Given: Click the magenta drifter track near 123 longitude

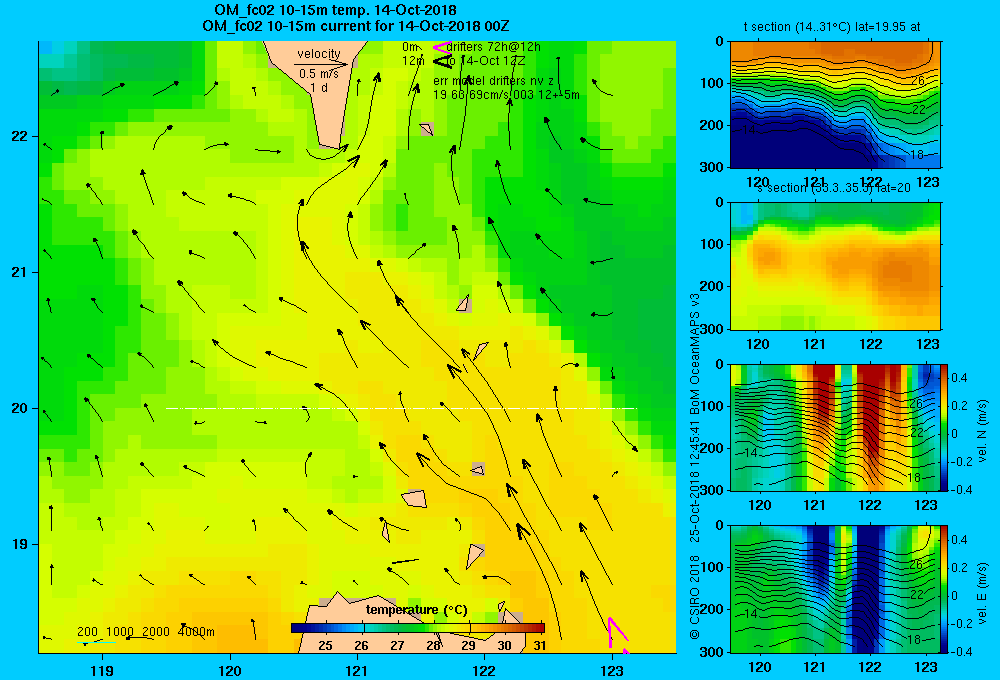Looking at the screenshot, I should click(617, 635).
